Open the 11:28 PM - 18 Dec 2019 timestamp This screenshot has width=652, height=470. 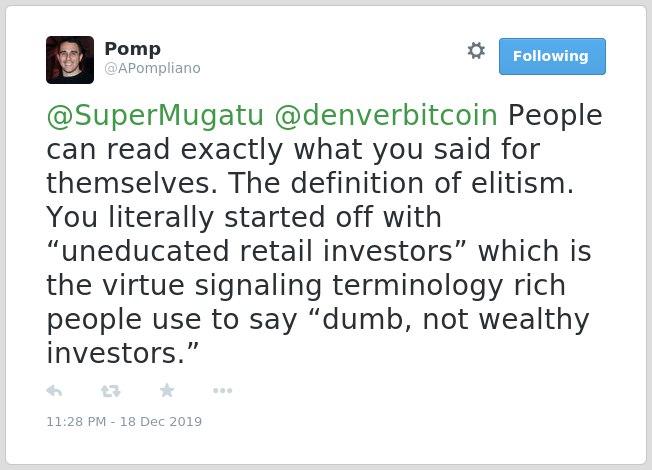point(124,421)
